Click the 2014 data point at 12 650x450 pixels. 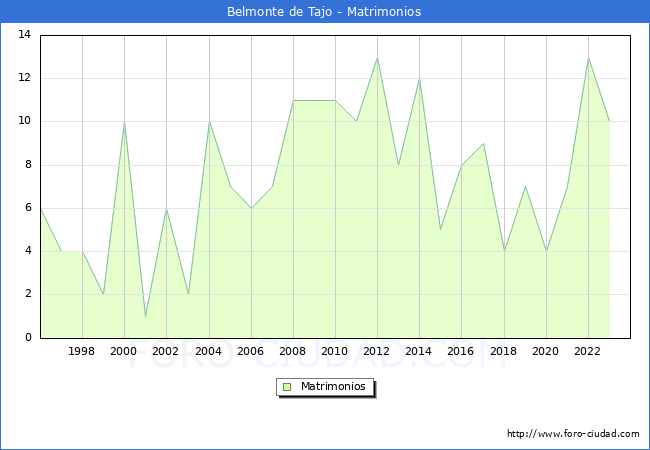(420, 79)
